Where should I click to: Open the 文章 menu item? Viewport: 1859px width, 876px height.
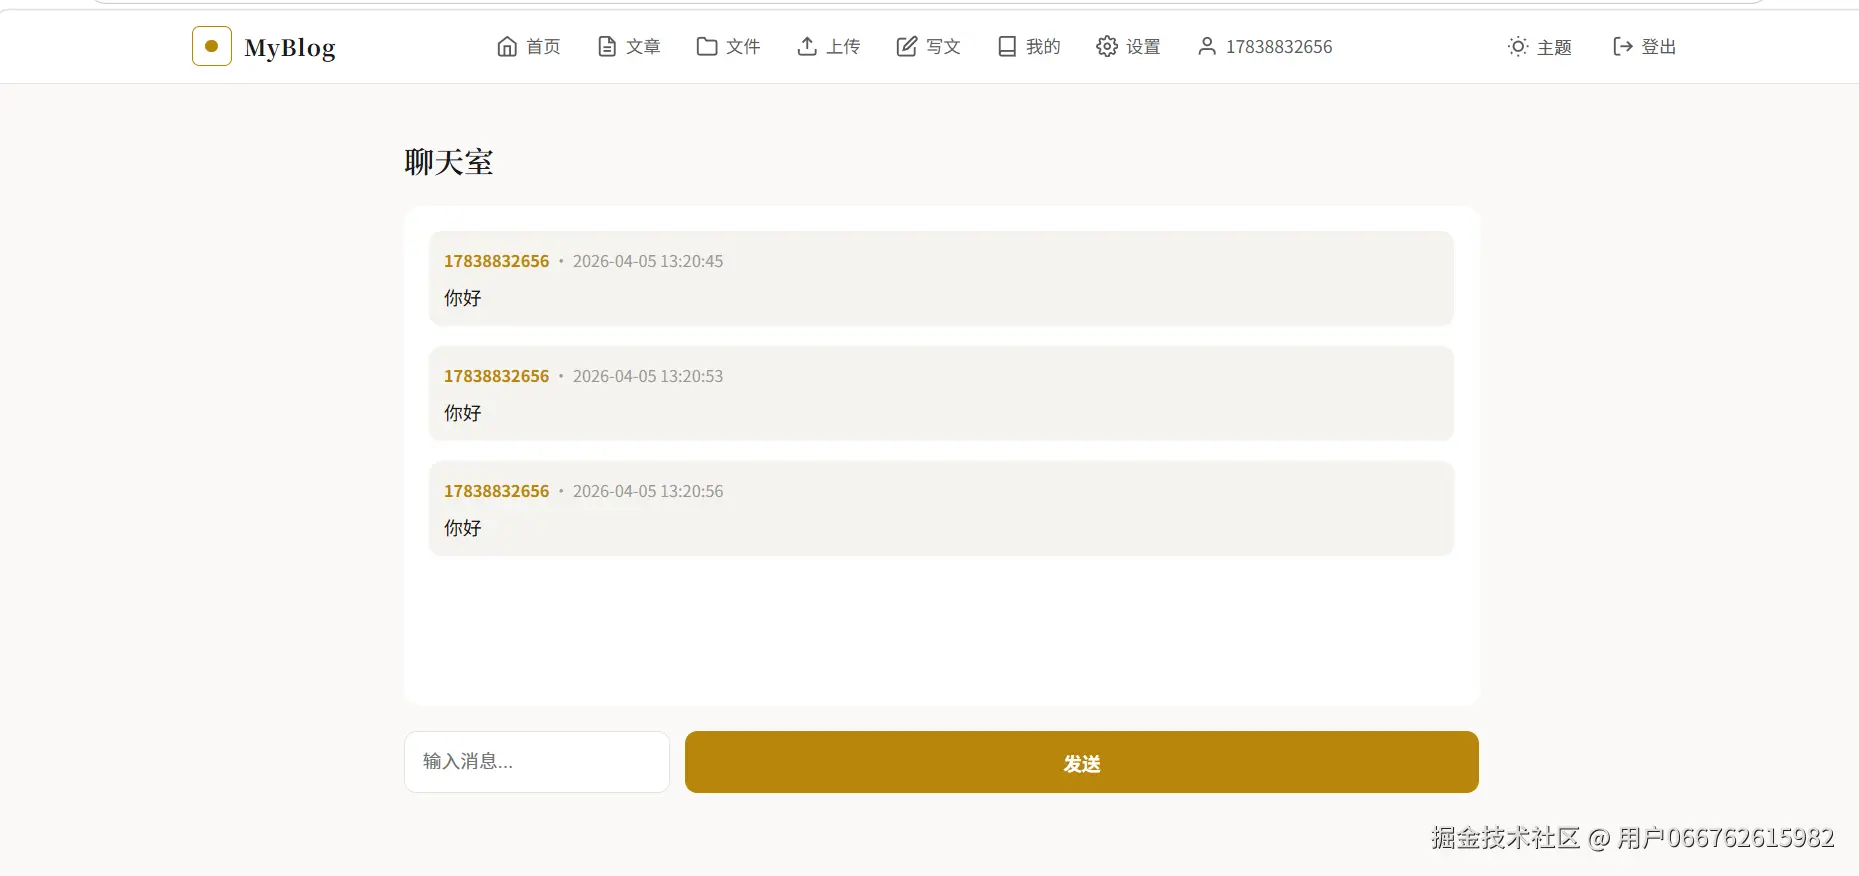tap(643, 46)
